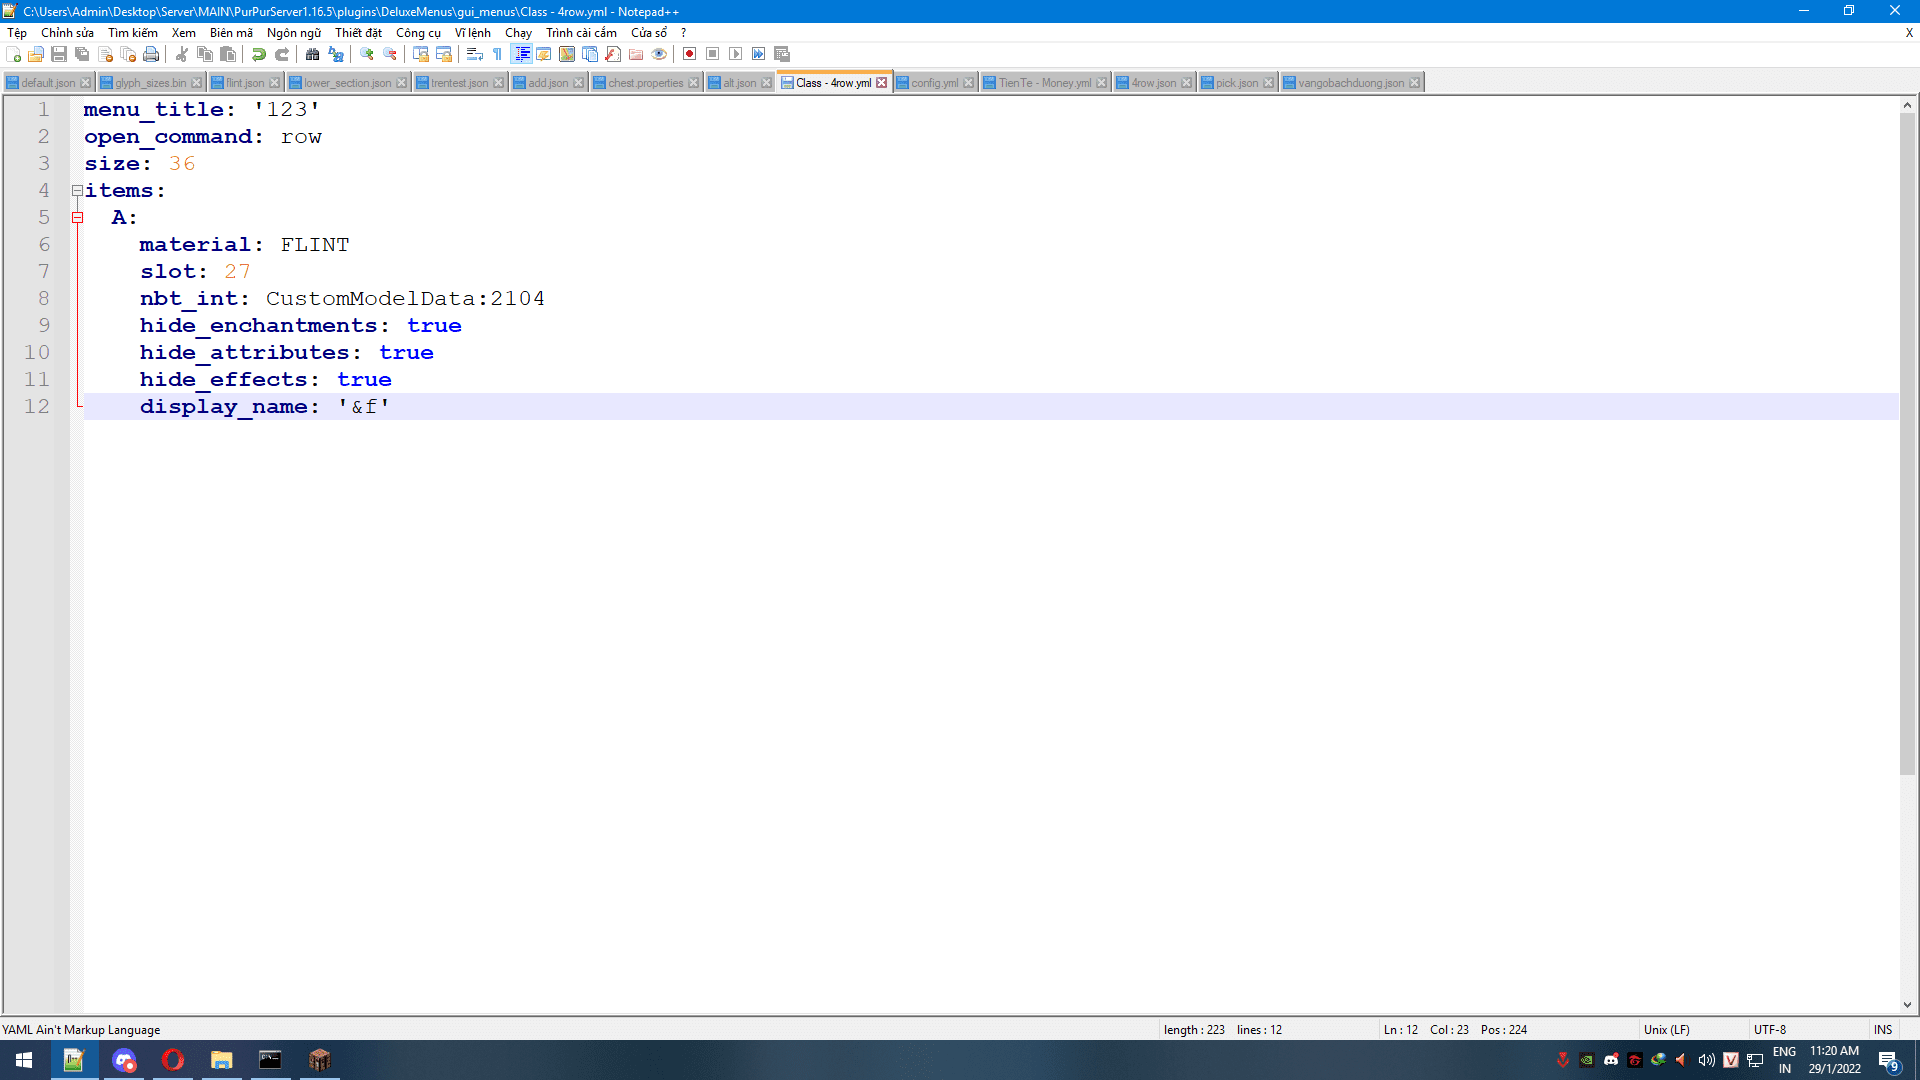The image size is (1920, 1080).
Task: Toggle the indent guide toolbar button
Action: coord(521,54)
